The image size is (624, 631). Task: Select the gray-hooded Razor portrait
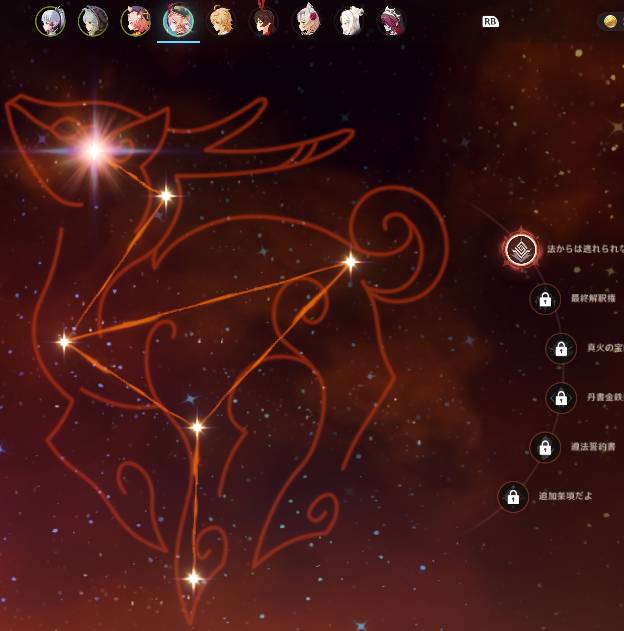click(93, 21)
